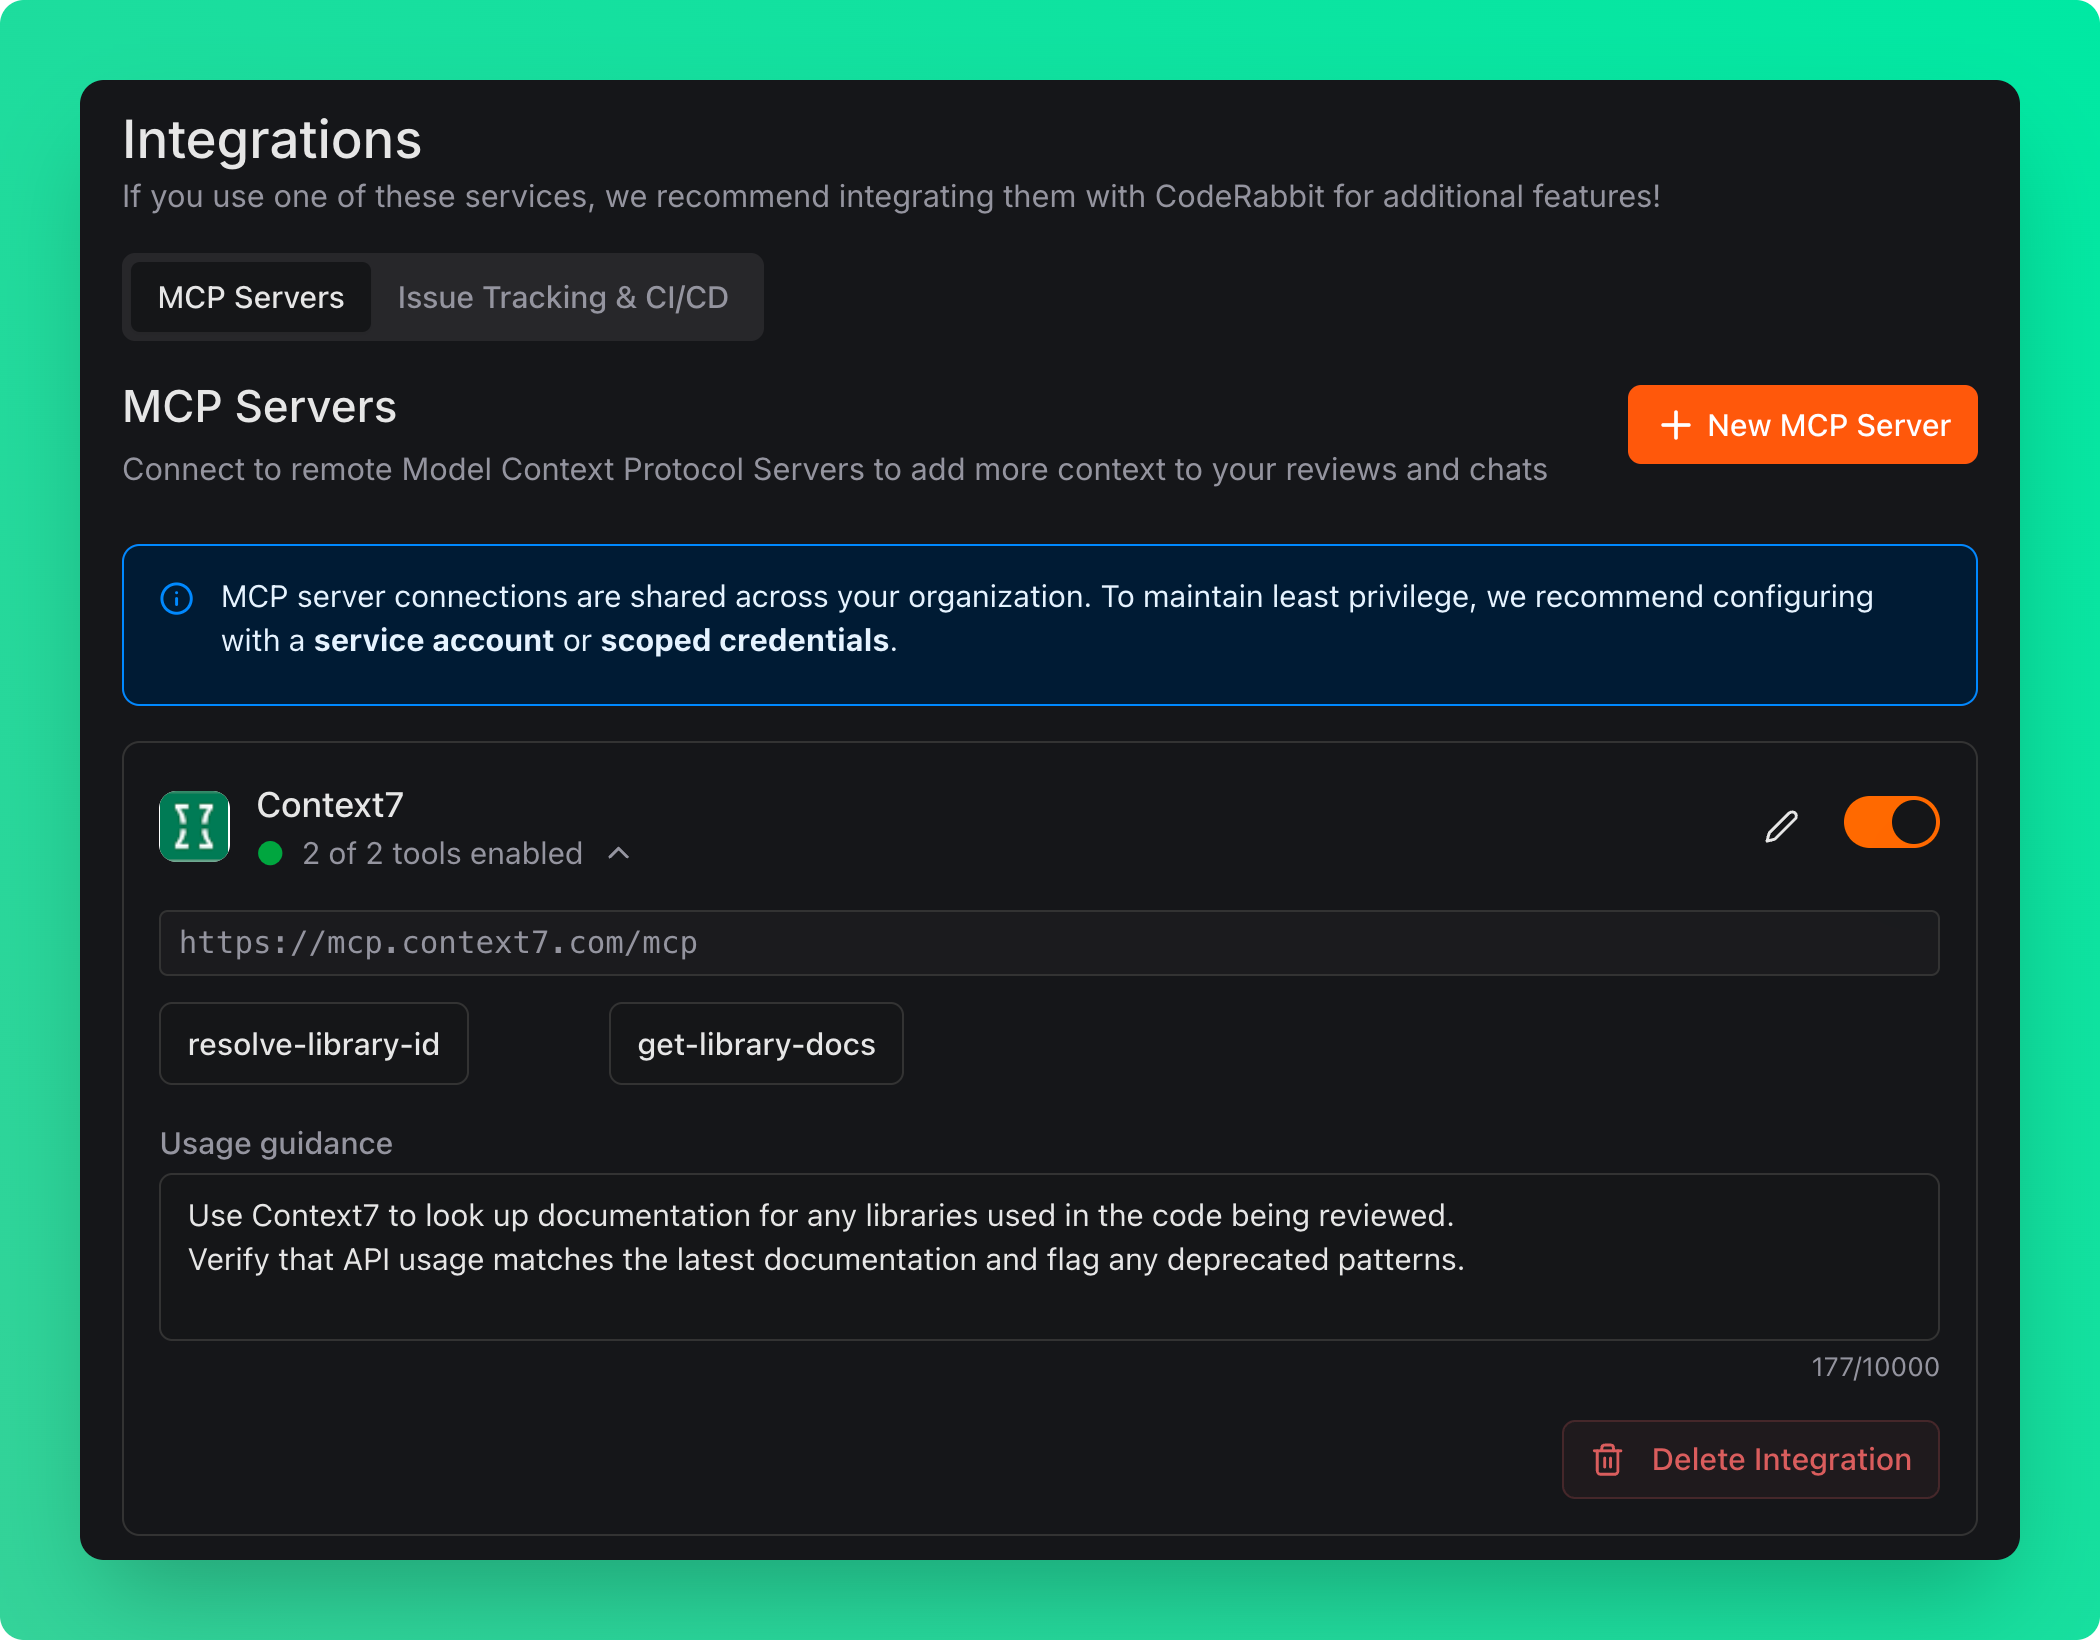Screen dimensions: 2100x1640
Task: Click the 177/10000 character counter
Action: tap(1874, 1366)
